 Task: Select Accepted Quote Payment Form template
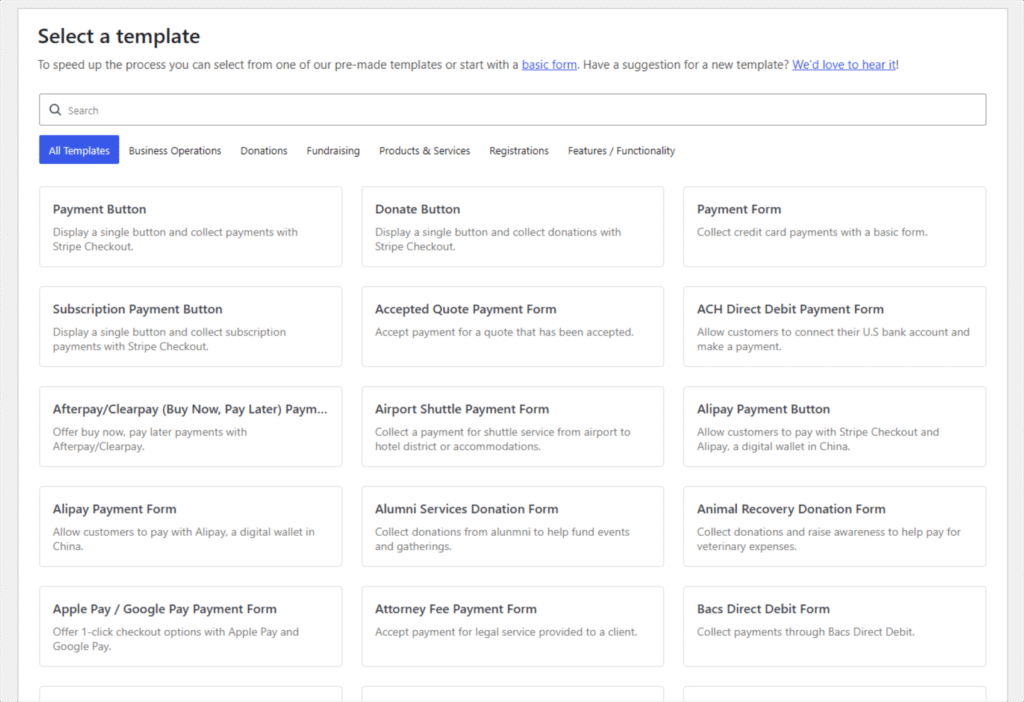coord(513,327)
